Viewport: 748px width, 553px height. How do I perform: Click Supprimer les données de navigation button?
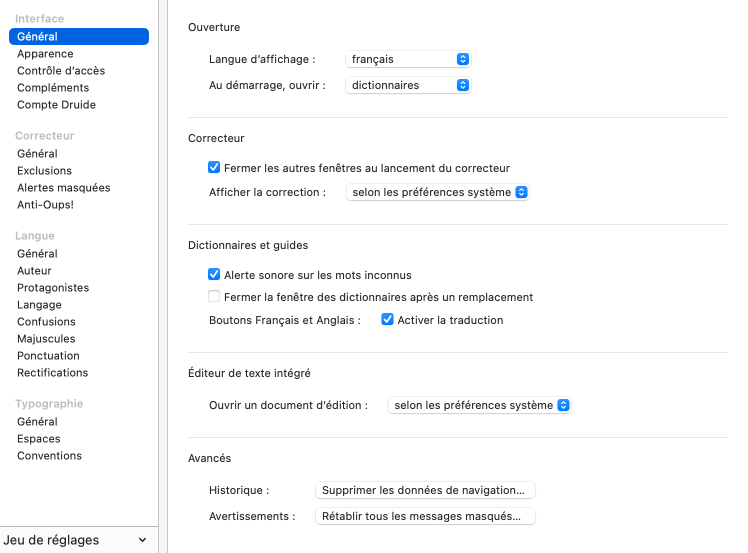[425, 490]
